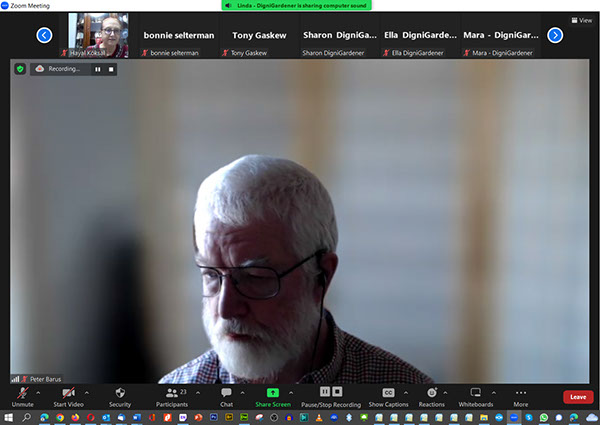Expand the arrow next to Reactions
Image resolution: width=600 pixels, height=425 pixels.
(x=445, y=393)
